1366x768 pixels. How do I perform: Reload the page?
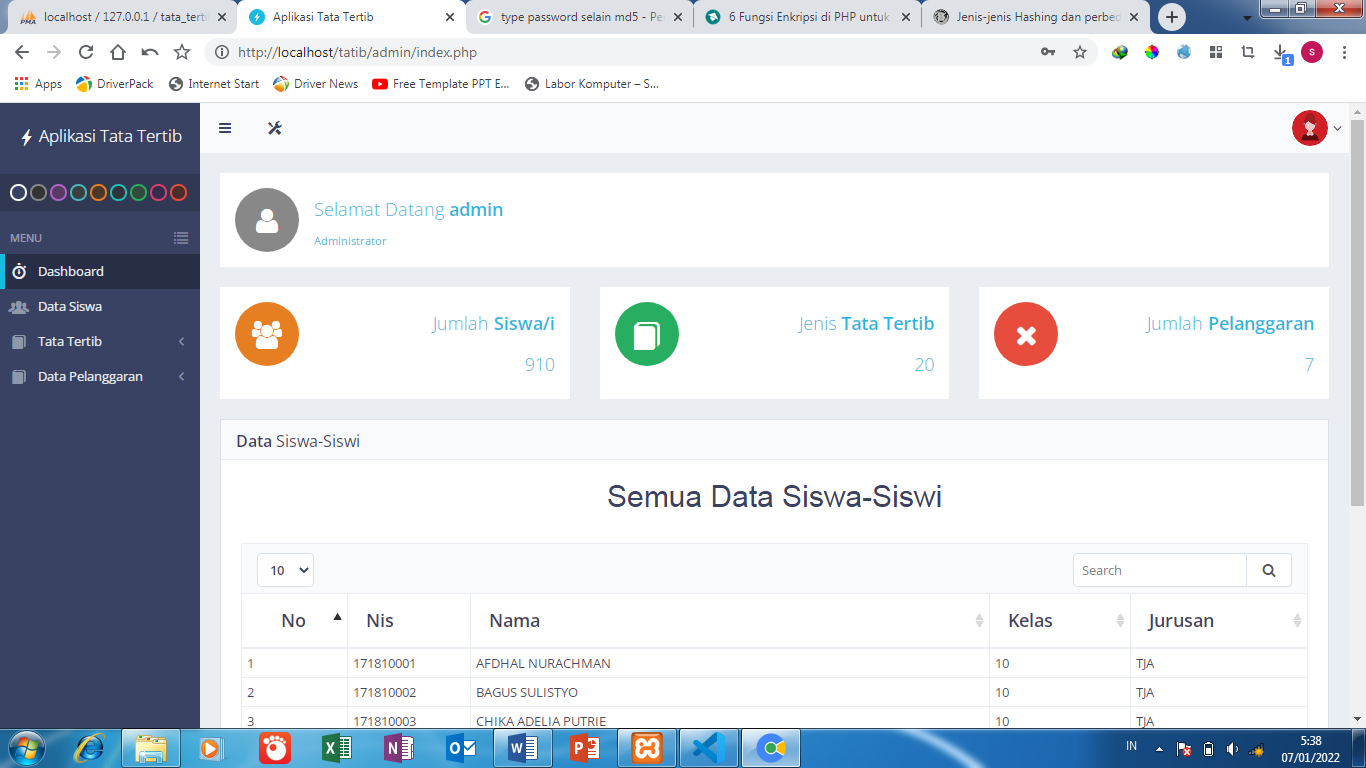click(86, 52)
